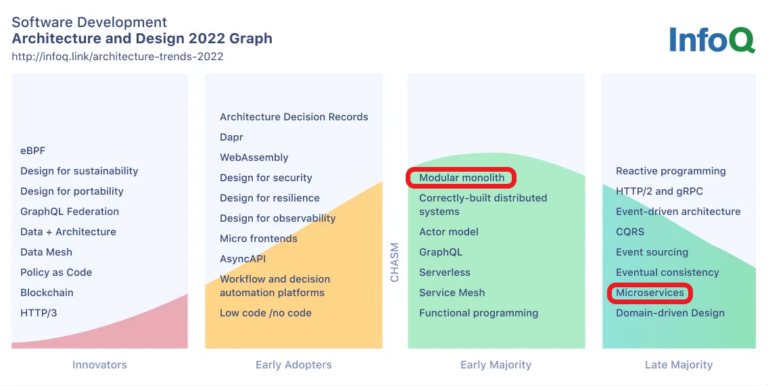The image size is (768, 386).
Task: Click the circled Modular monolith label
Action: 461,178
